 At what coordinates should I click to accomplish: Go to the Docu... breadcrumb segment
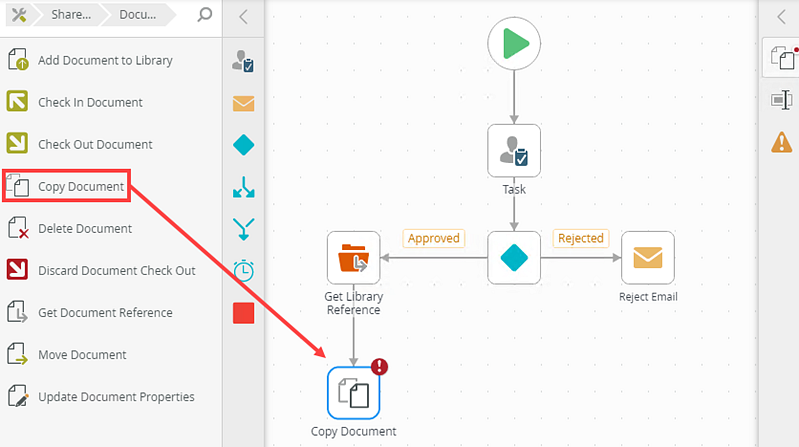coord(138,15)
